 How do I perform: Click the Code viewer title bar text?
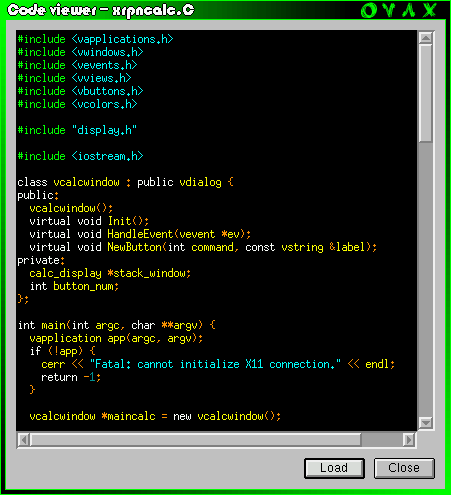click(x=101, y=10)
